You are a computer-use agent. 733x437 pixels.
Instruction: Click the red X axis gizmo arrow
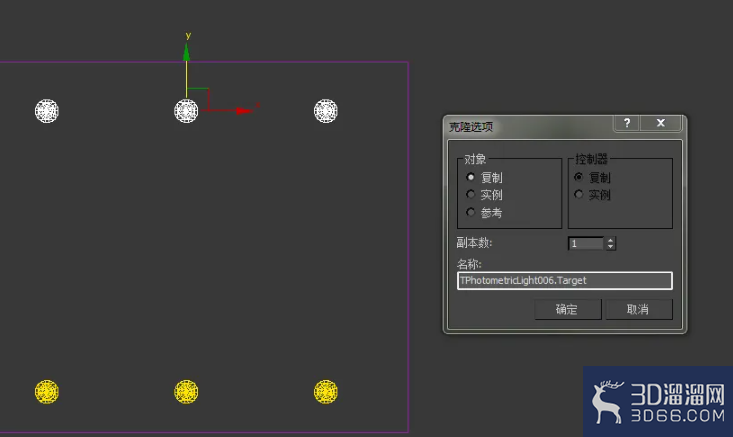click(245, 111)
